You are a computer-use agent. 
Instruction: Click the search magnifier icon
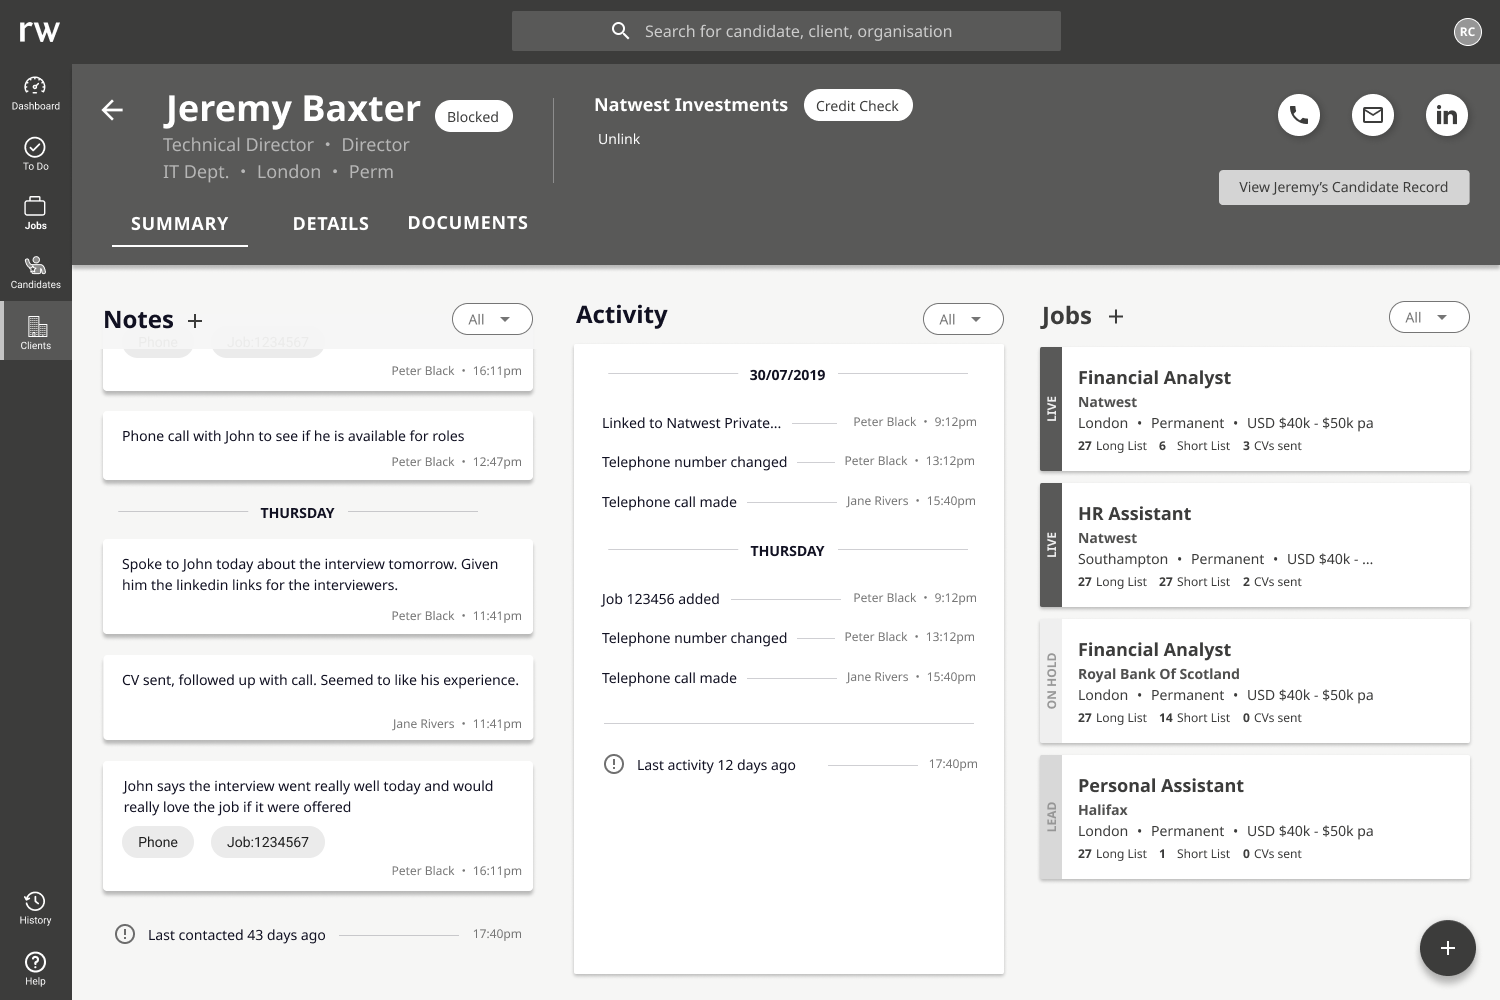[621, 31]
